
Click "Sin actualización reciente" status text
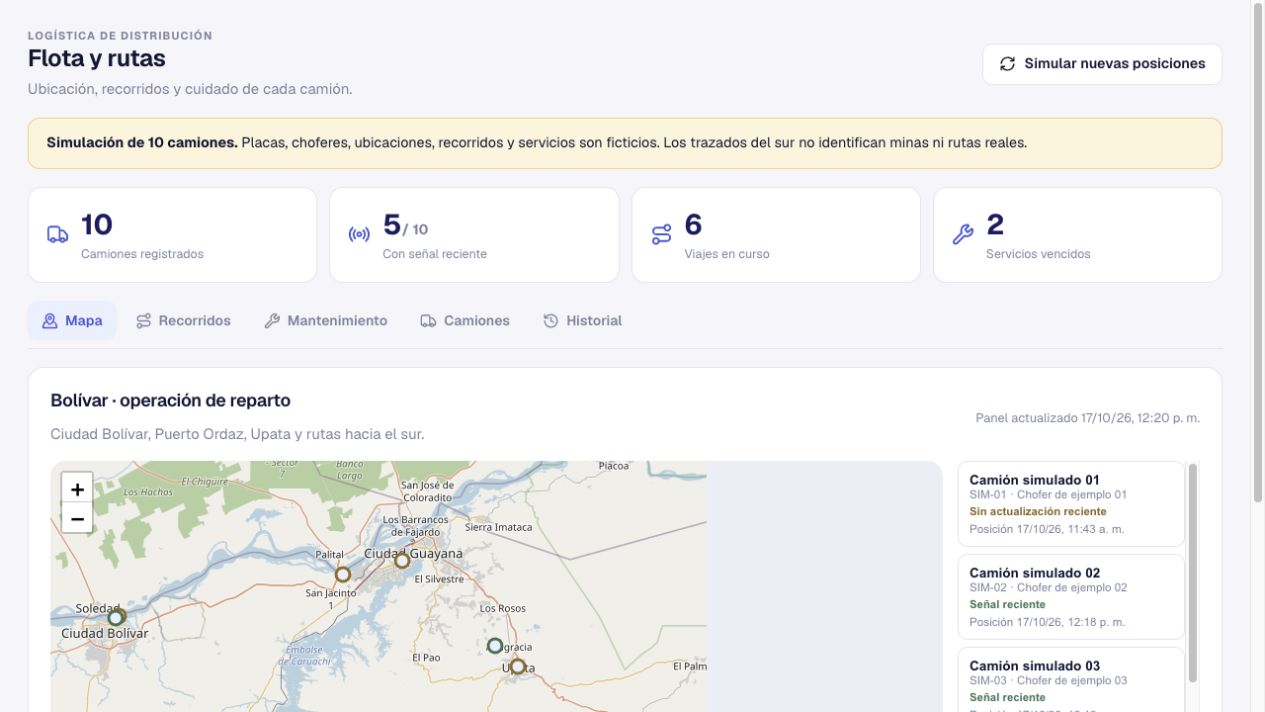[1038, 511]
